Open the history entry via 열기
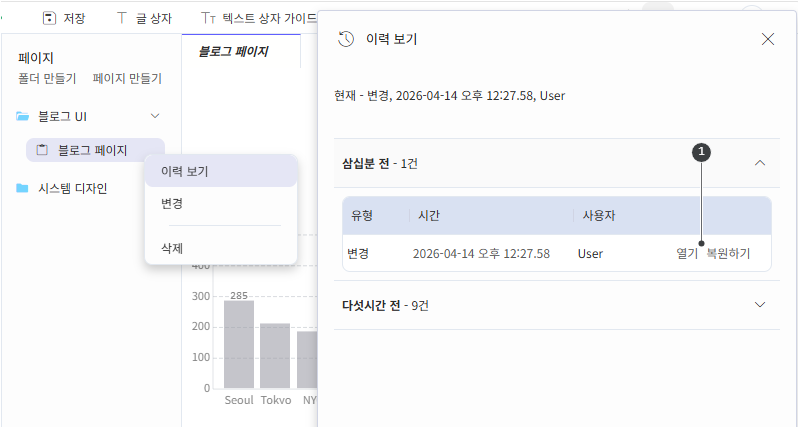The height and width of the screenshot is (428, 799). point(686,254)
